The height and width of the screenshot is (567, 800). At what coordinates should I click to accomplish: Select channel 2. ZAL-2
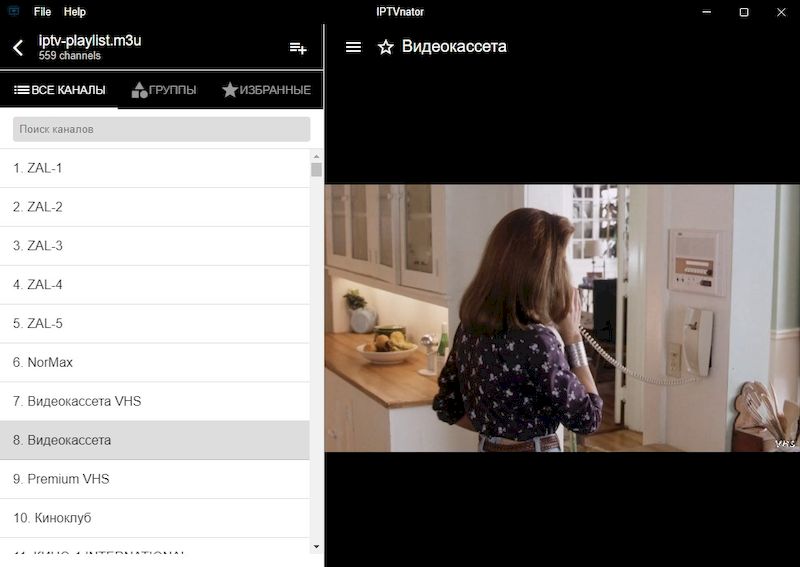click(x=155, y=207)
